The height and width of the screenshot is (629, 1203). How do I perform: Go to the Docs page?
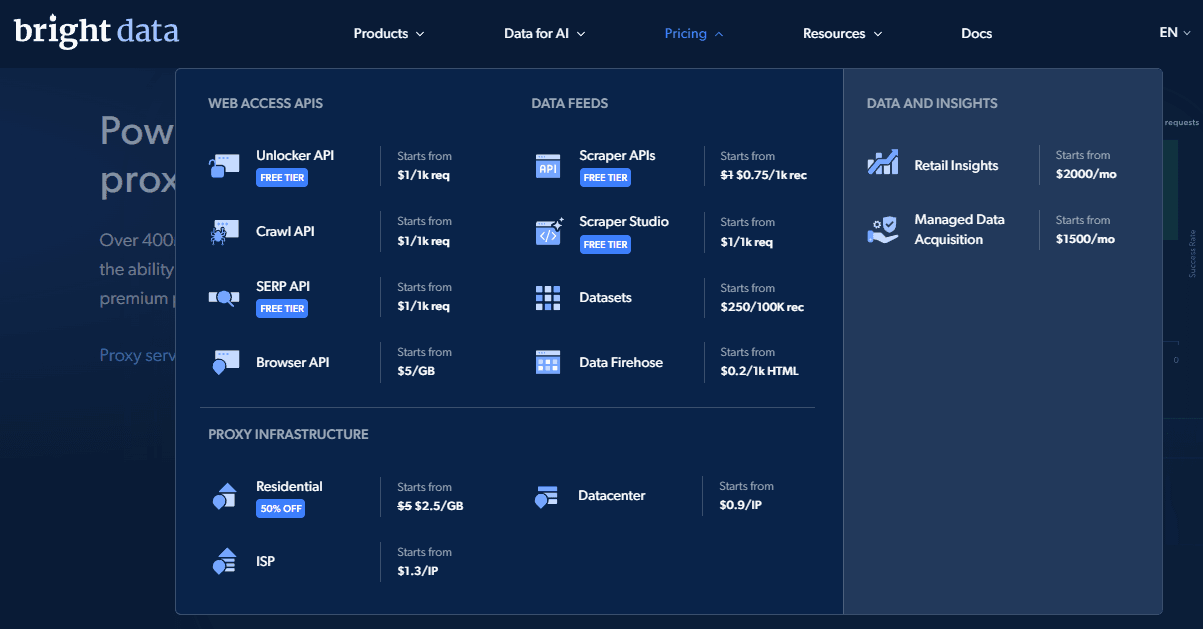coord(977,33)
